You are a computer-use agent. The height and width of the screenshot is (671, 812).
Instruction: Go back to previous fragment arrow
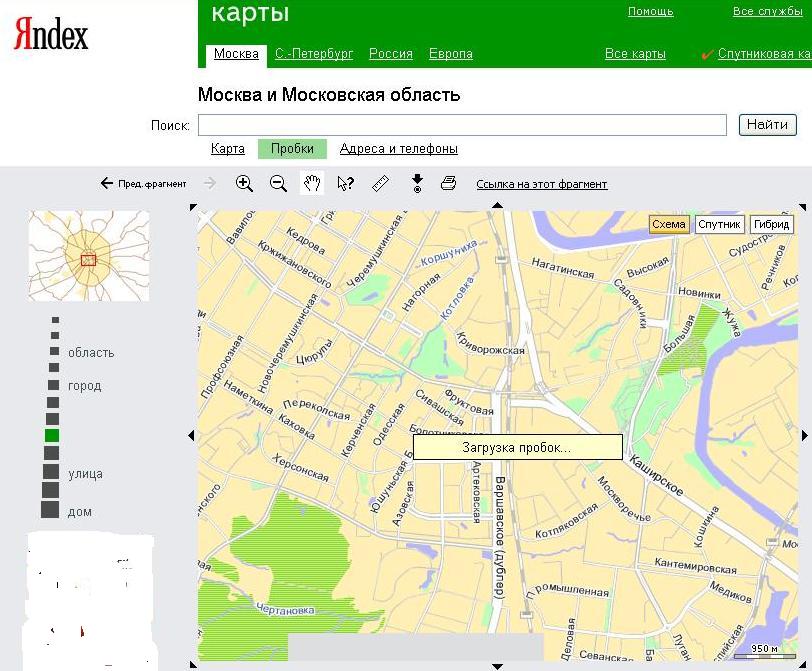107,184
